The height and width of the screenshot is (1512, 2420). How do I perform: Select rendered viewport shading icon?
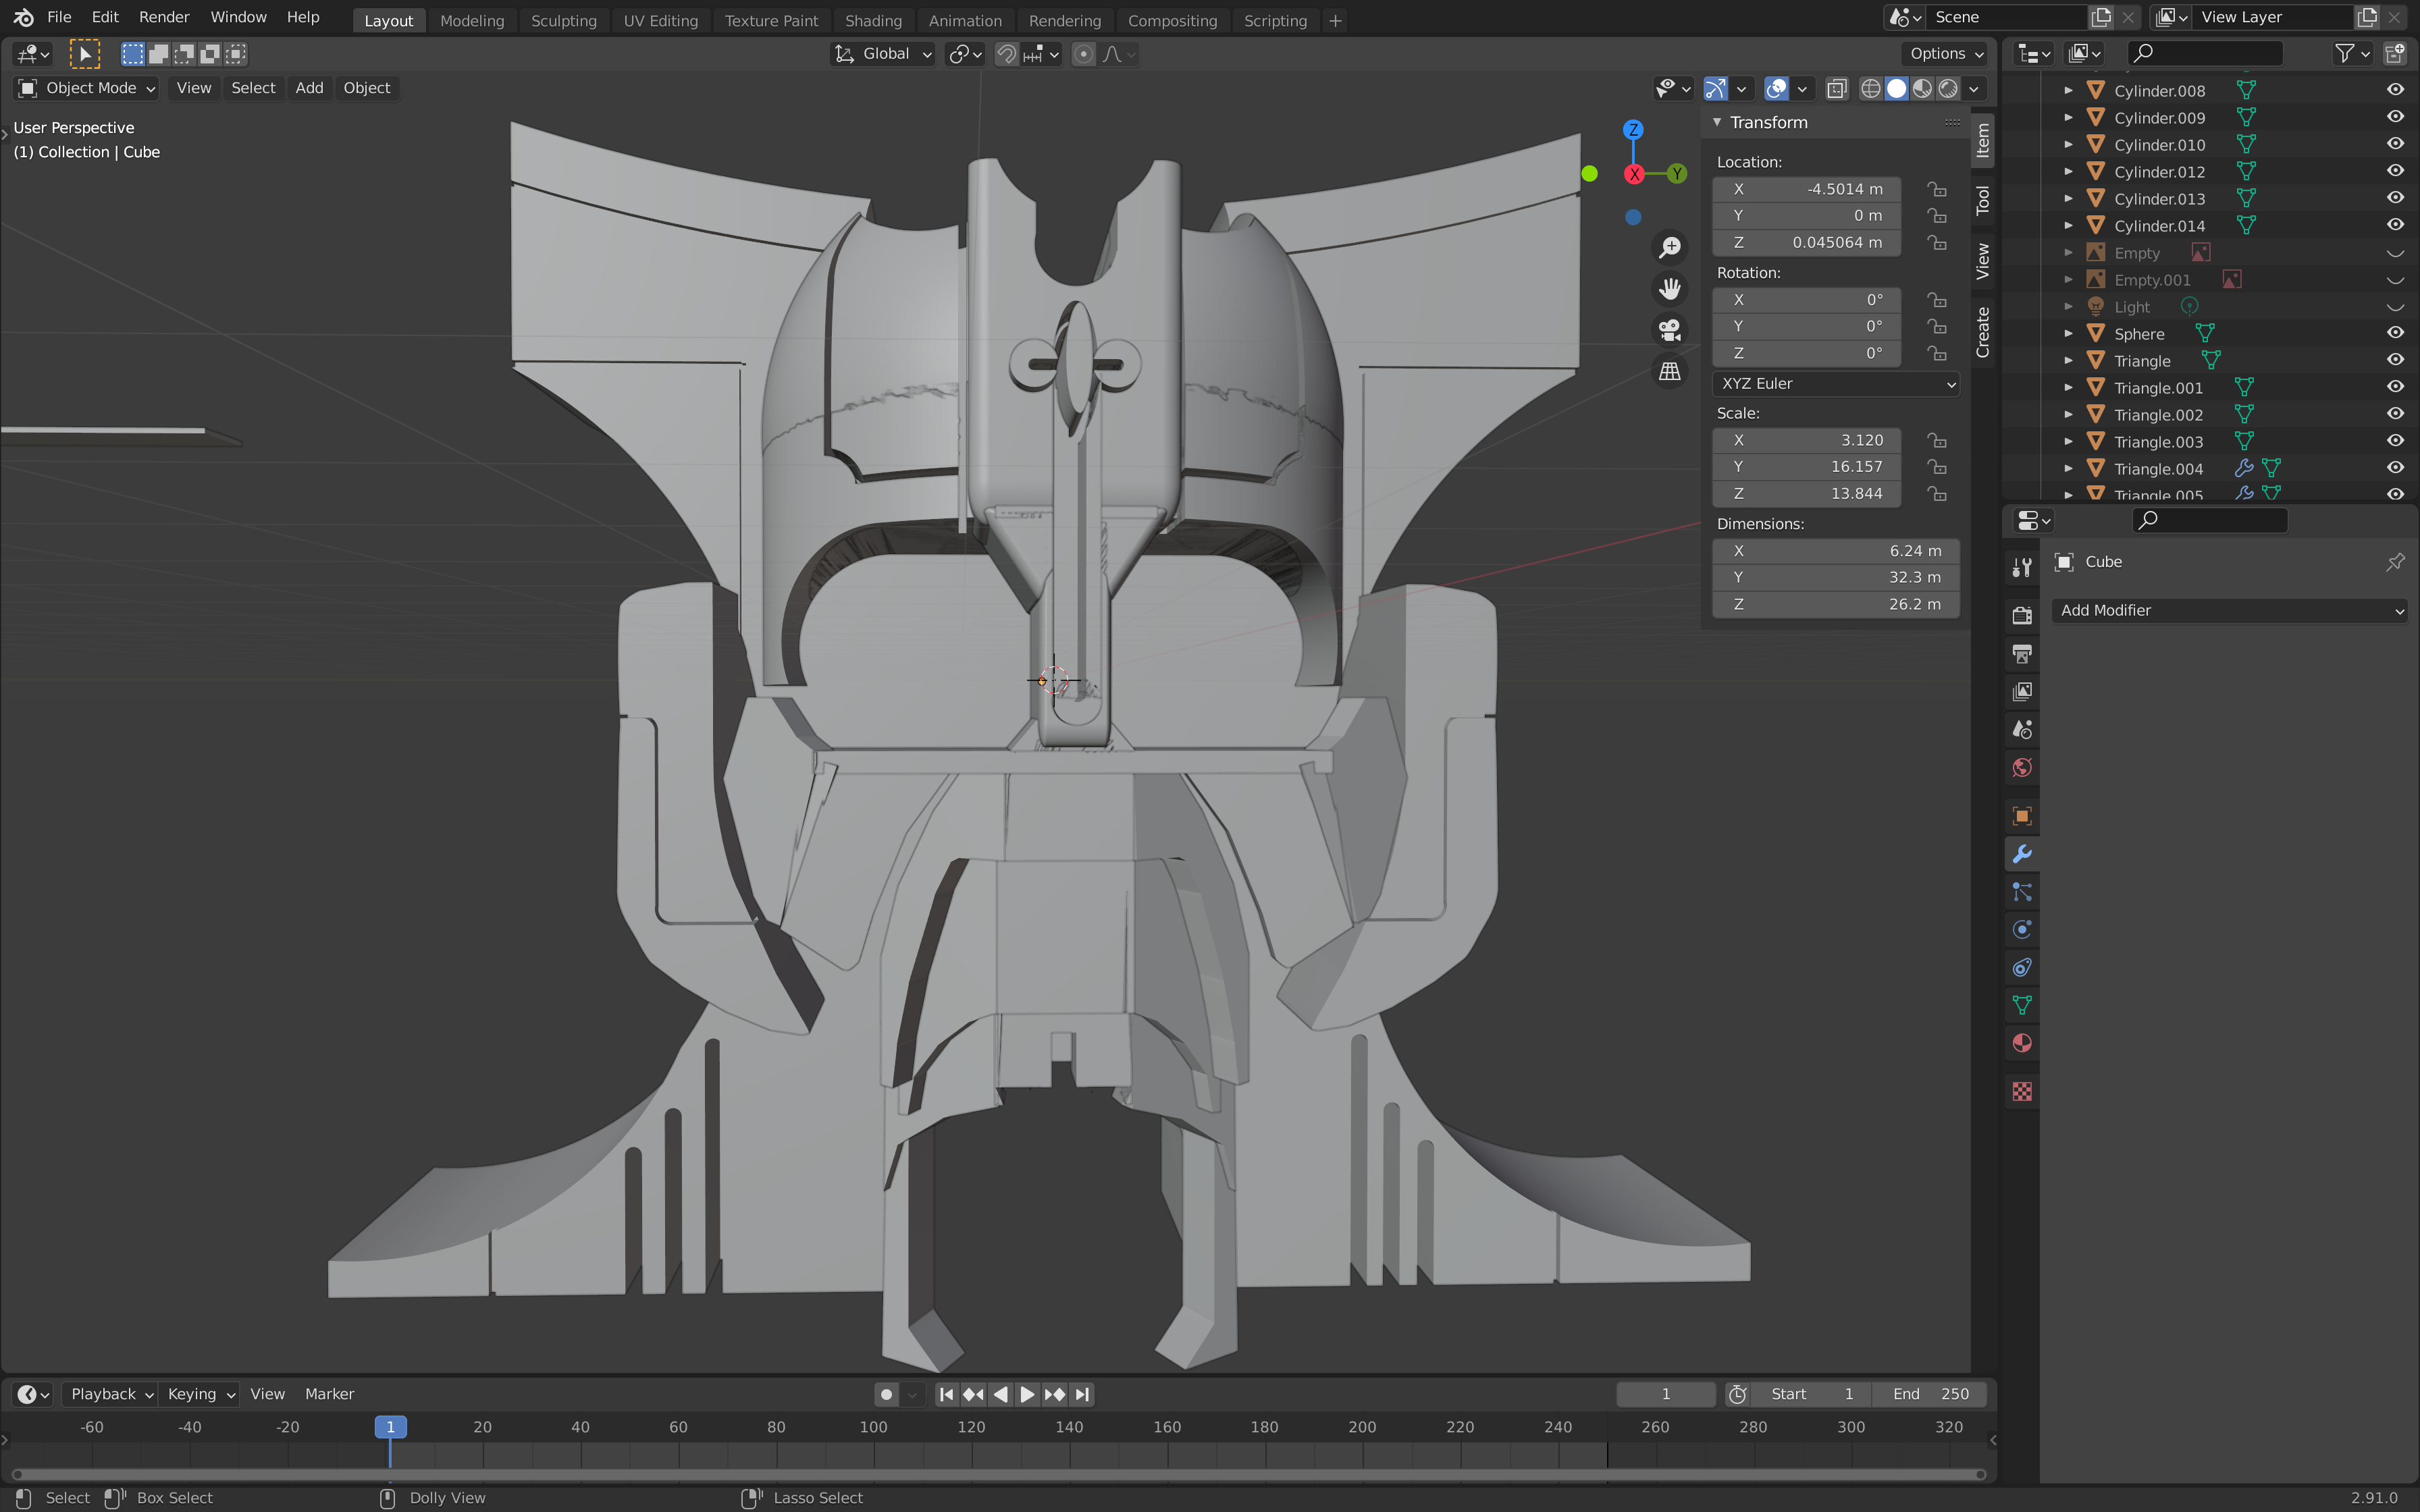[1948, 88]
